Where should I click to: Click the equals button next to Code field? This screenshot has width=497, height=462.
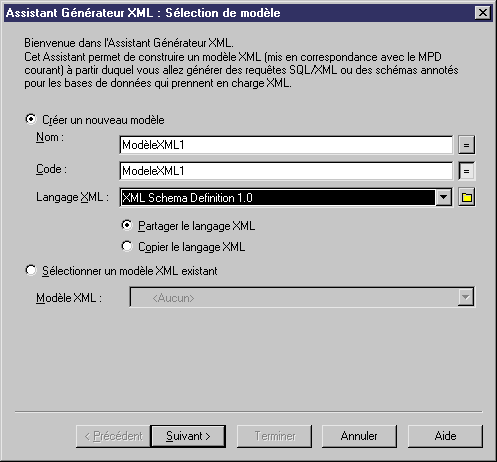tap(466, 171)
